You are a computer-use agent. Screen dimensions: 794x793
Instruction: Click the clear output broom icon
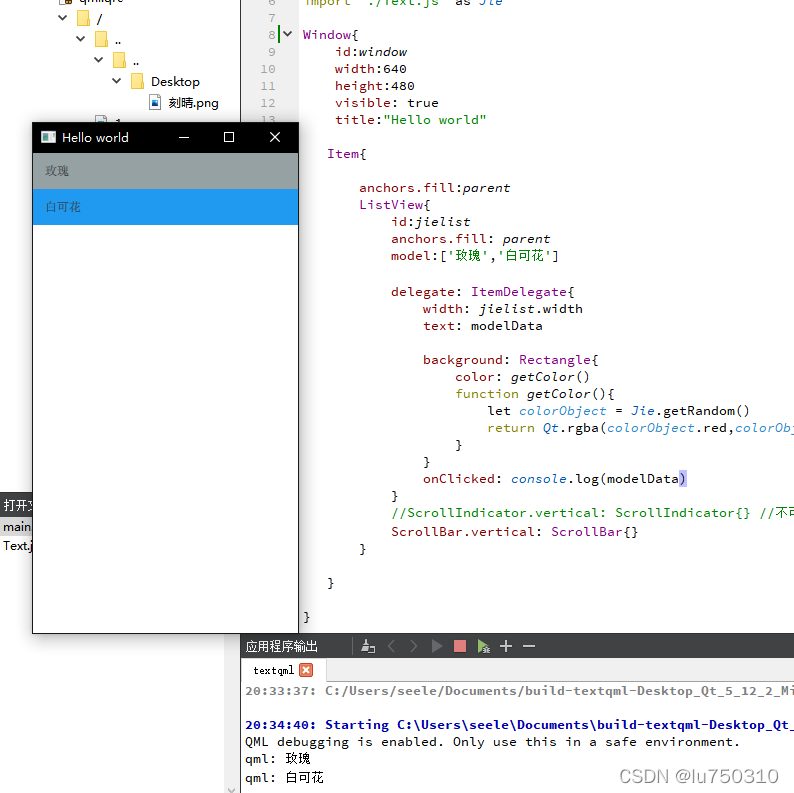click(368, 646)
